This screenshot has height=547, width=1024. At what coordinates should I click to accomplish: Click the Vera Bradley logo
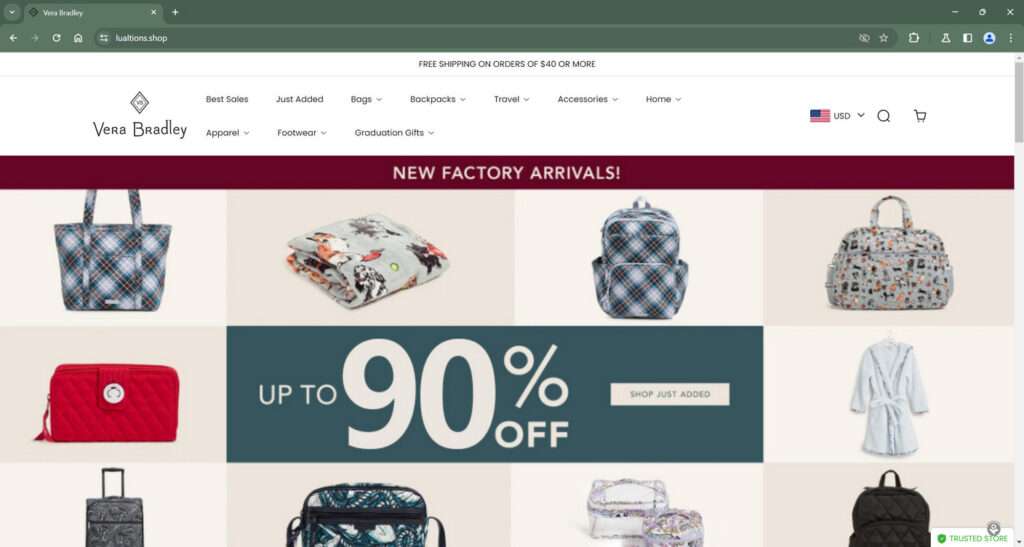(140, 115)
